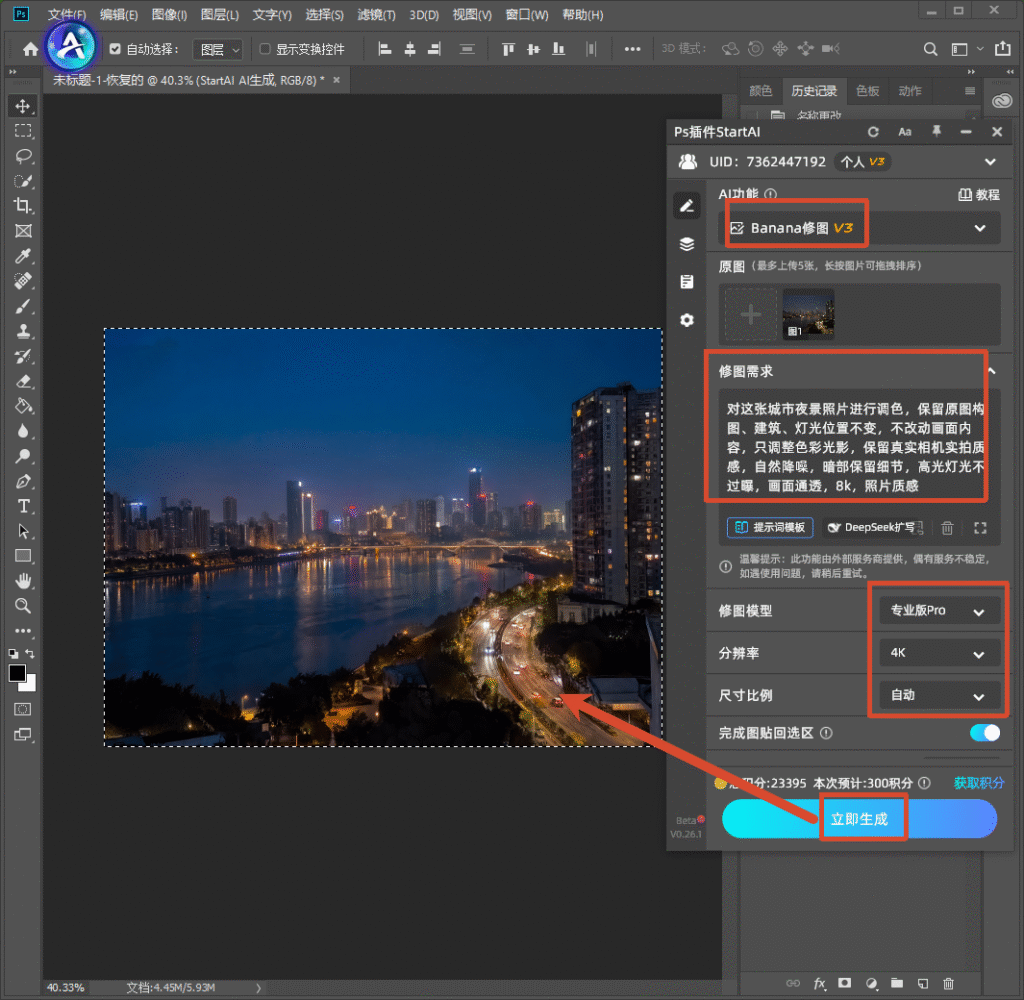
Task: Select the Zoom tool
Action: (23, 606)
